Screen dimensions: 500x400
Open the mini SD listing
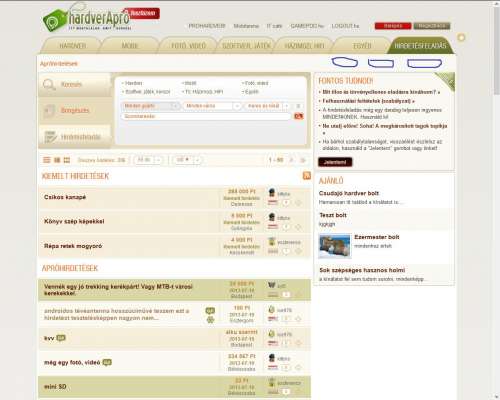(x=55, y=387)
